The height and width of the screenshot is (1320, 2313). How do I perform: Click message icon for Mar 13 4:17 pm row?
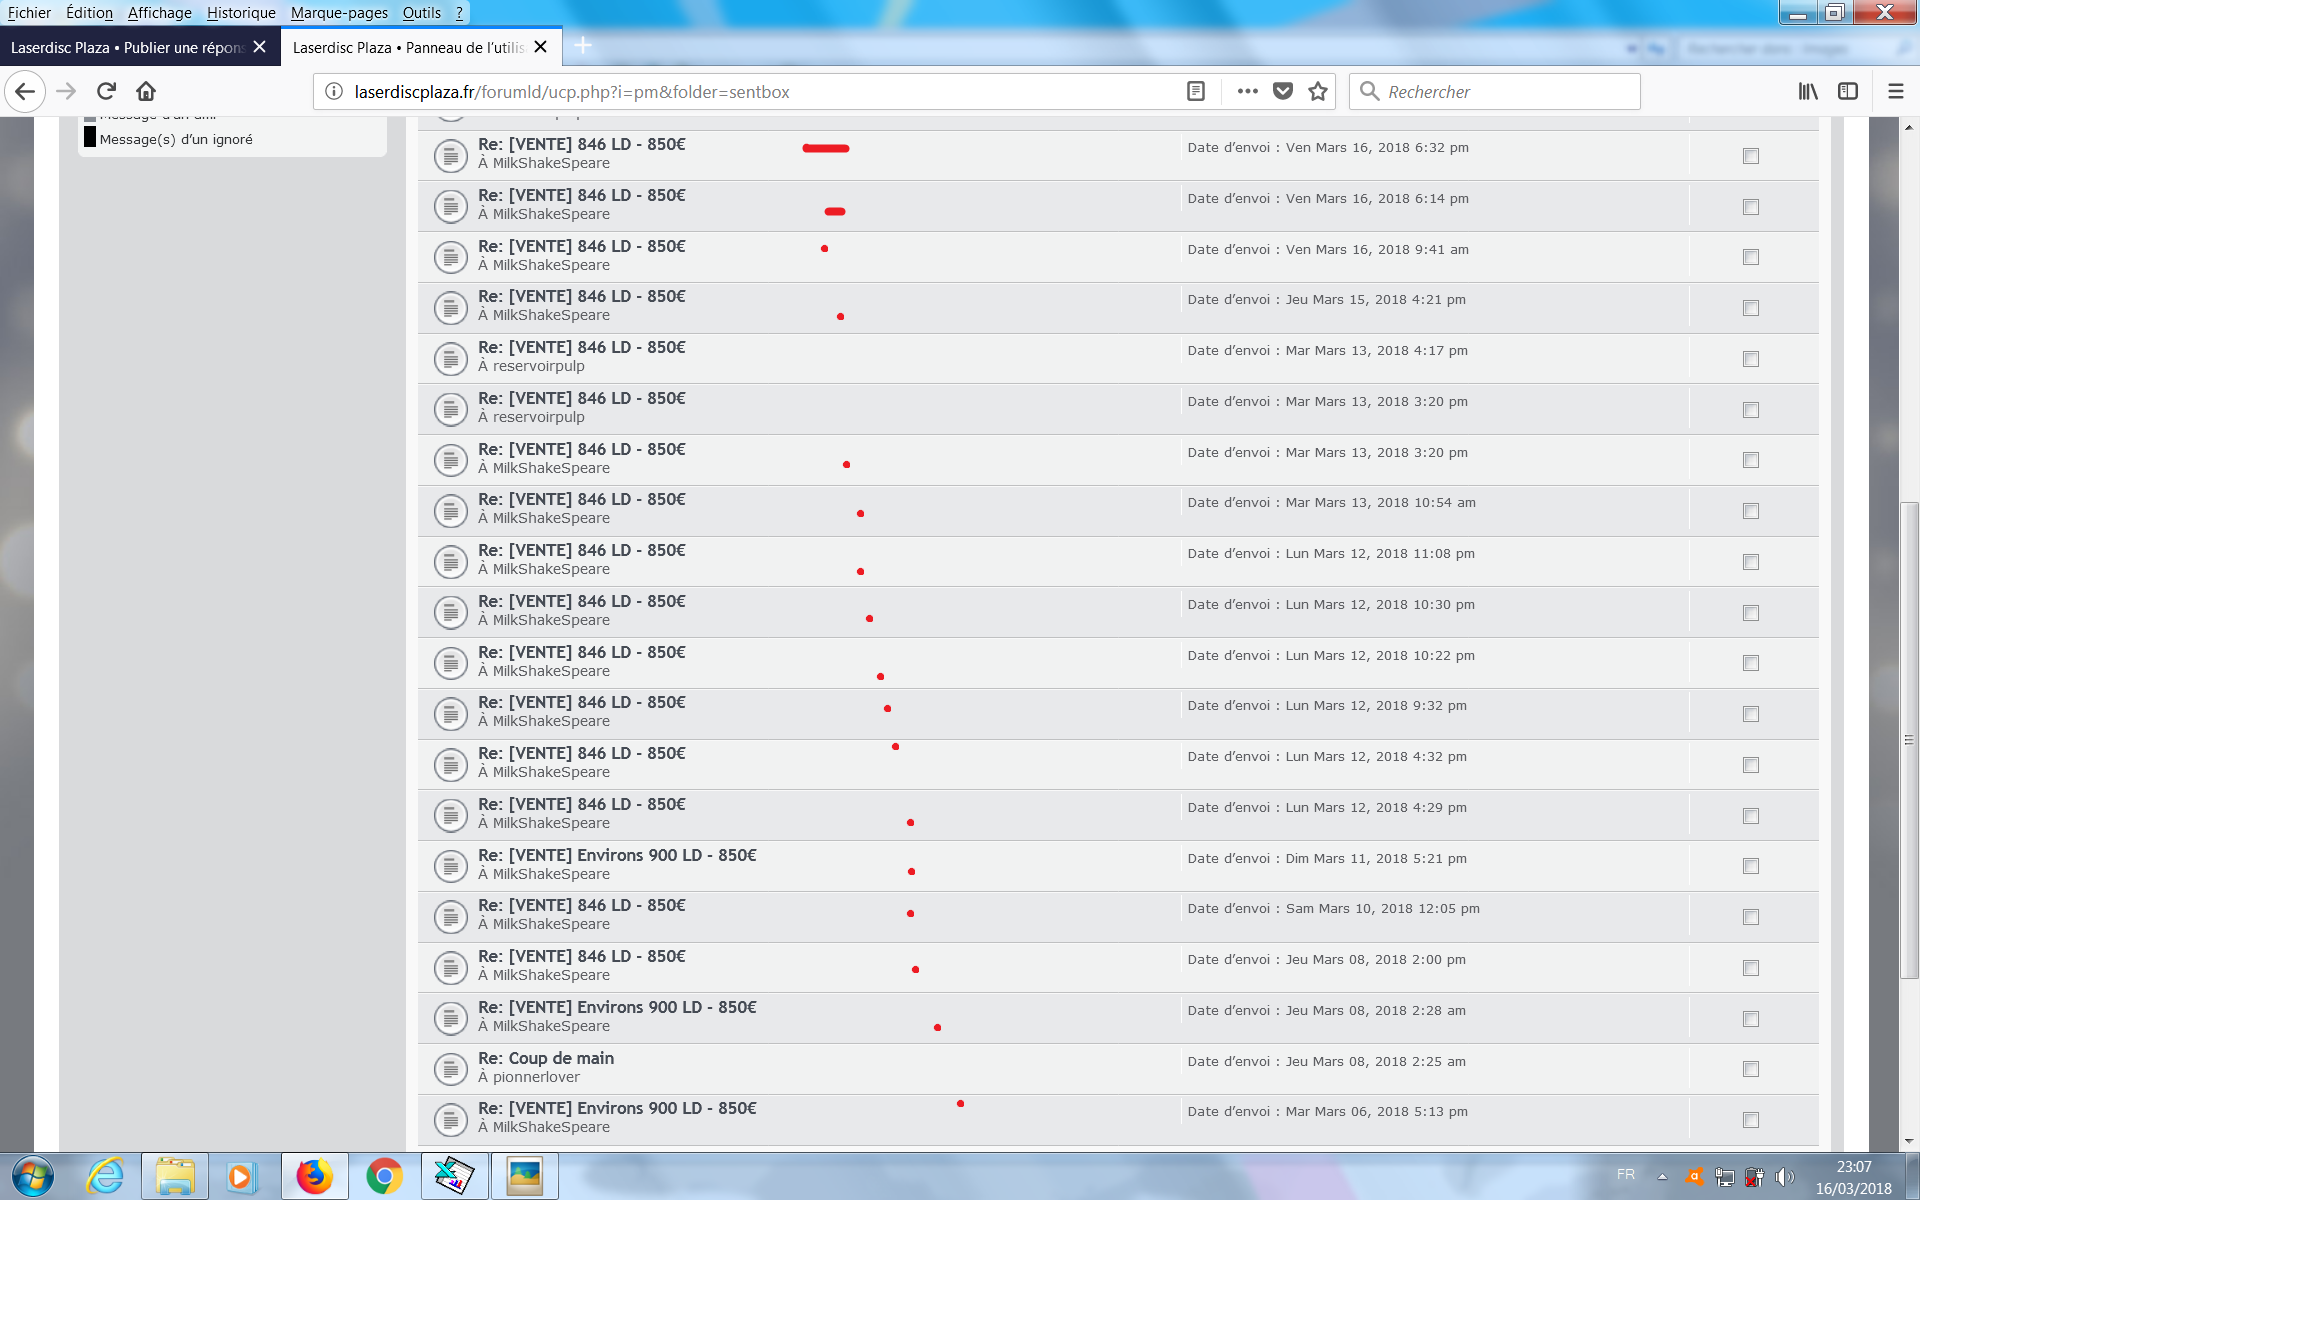pos(451,358)
